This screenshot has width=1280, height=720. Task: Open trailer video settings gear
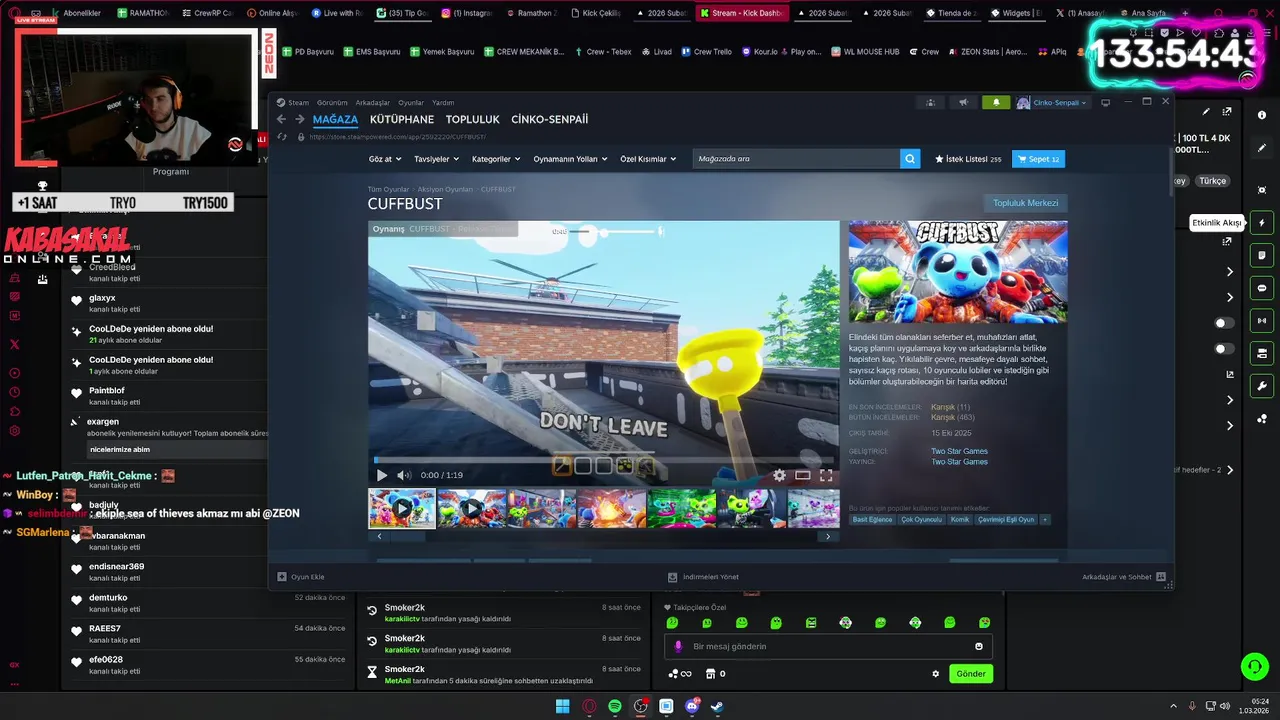[780, 475]
